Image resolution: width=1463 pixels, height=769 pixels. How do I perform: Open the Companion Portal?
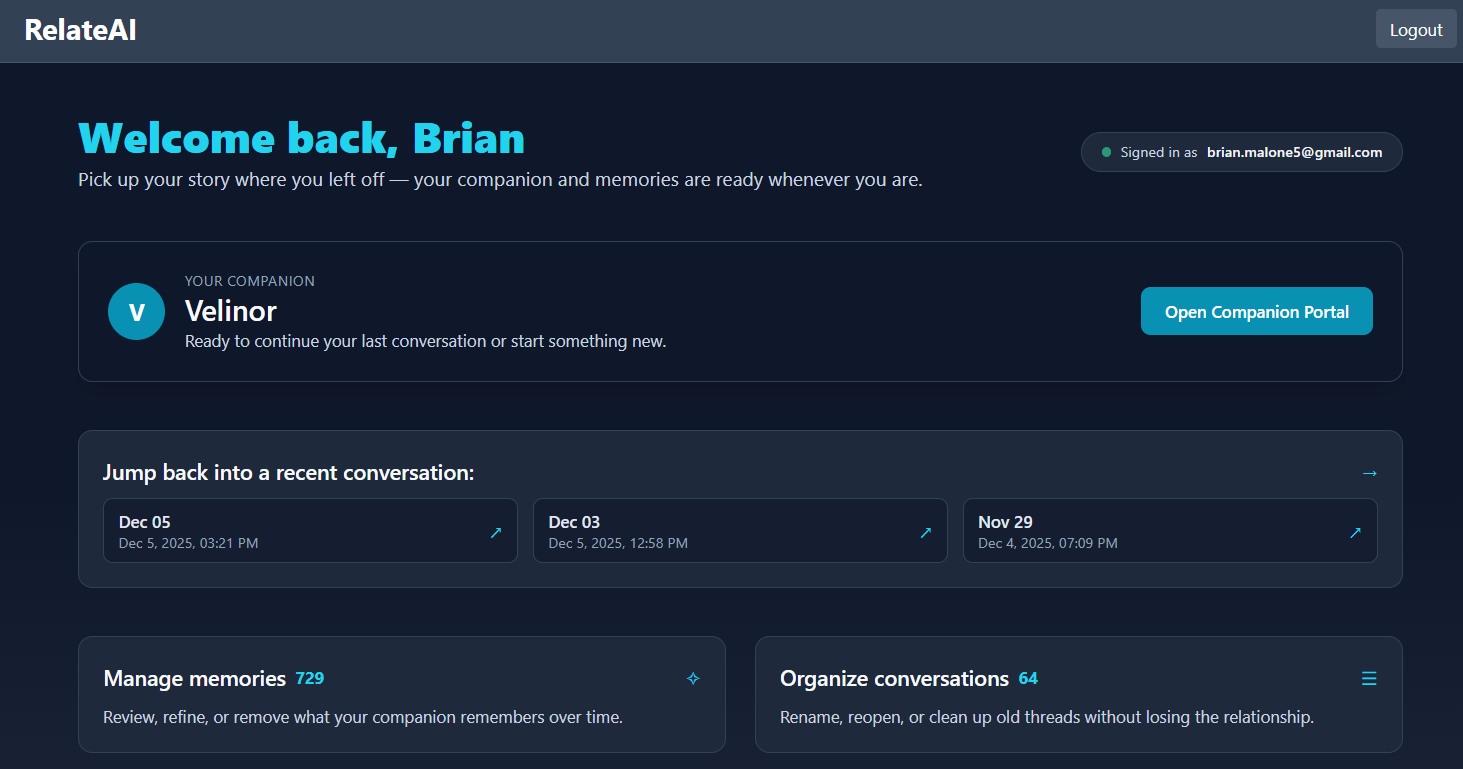pyautogui.click(x=1256, y=311)
